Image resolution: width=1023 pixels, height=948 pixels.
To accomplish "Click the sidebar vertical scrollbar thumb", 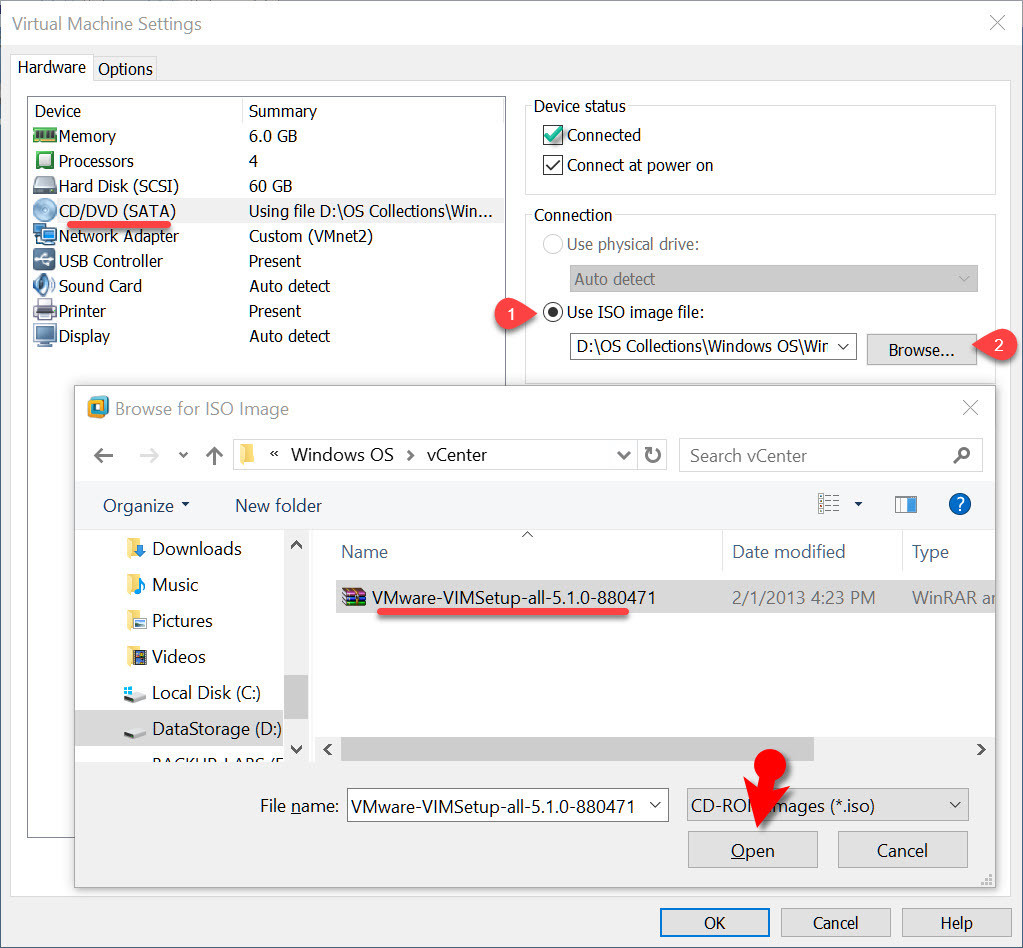I will (x=296, y=696).
